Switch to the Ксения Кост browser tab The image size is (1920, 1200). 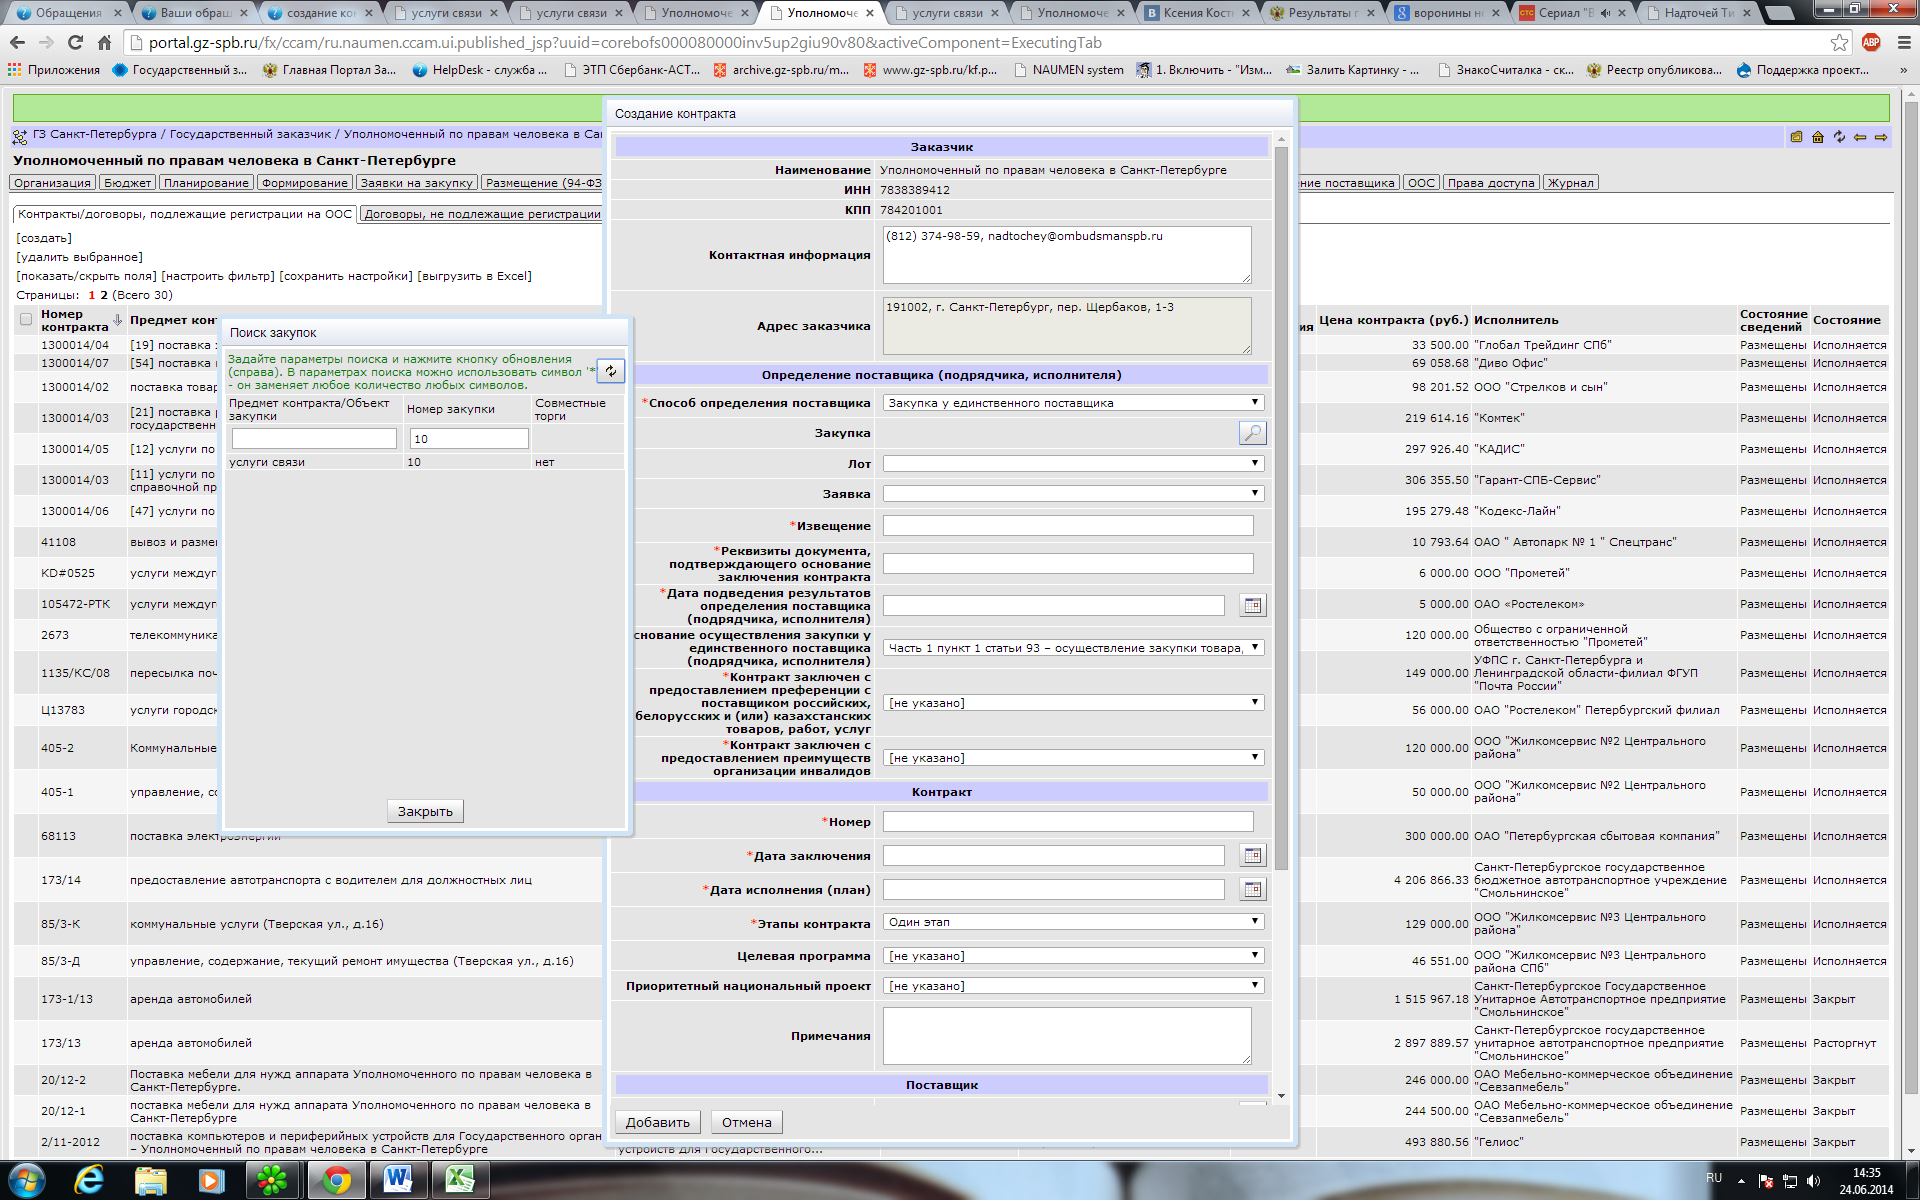[1196, 13]
